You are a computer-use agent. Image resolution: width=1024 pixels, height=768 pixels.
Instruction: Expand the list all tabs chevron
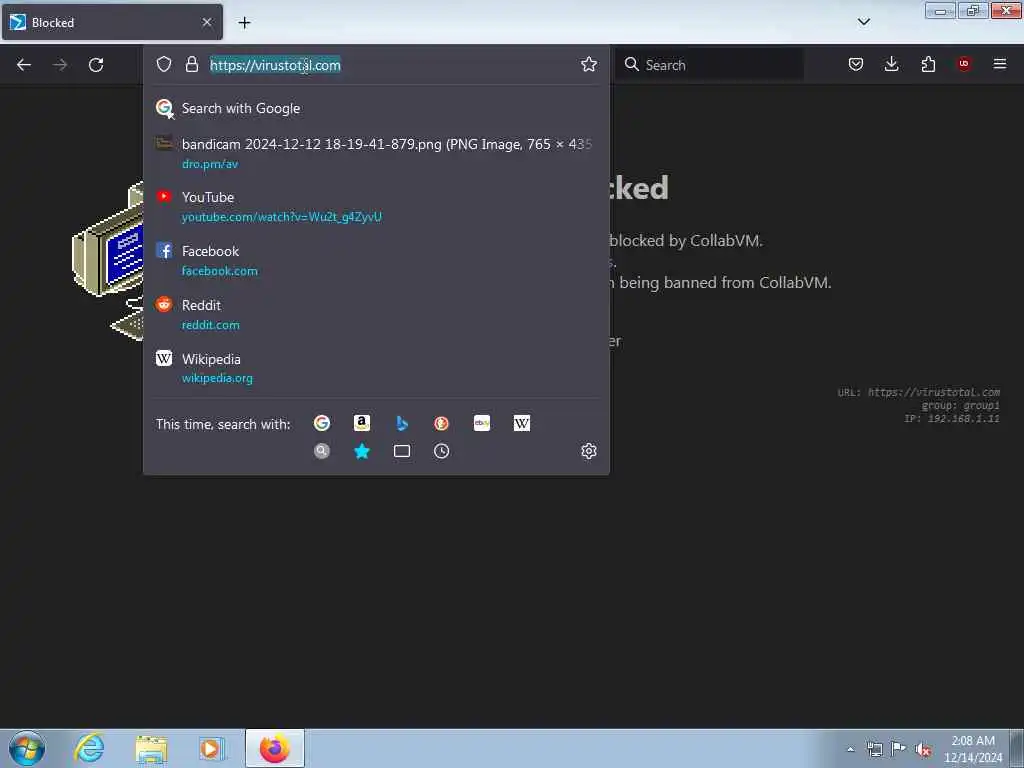(x=863, y=22)
